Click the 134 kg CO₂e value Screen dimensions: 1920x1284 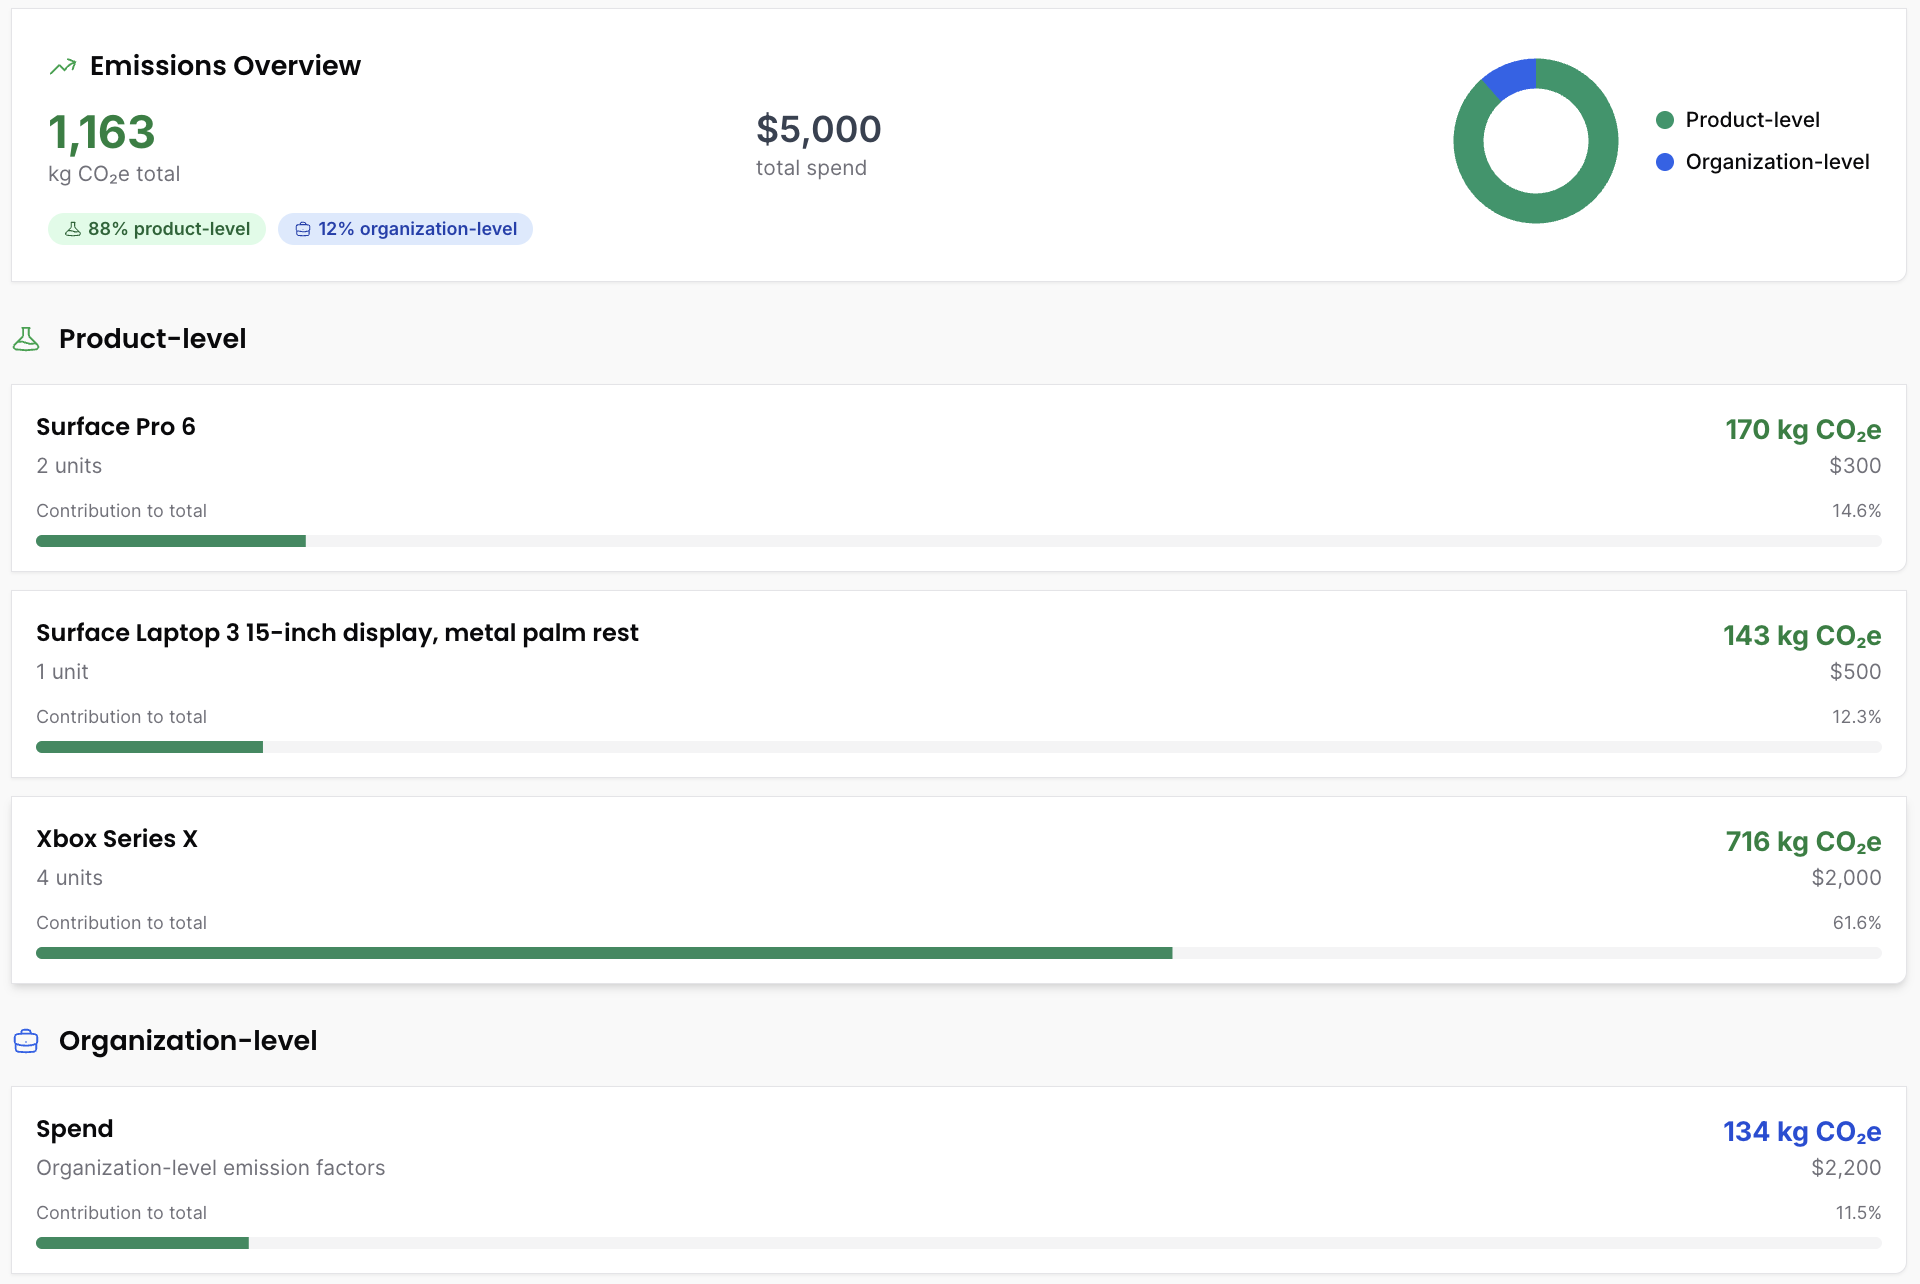(1802, 1132)
